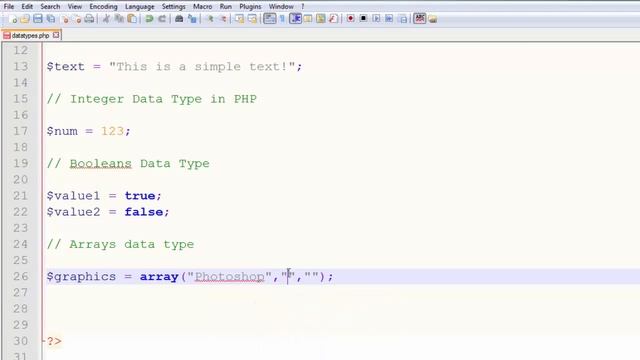Viewport: 640px width, 360px height.
Task: Click the Print icon in toolbar
Action: tap(89, 19)
